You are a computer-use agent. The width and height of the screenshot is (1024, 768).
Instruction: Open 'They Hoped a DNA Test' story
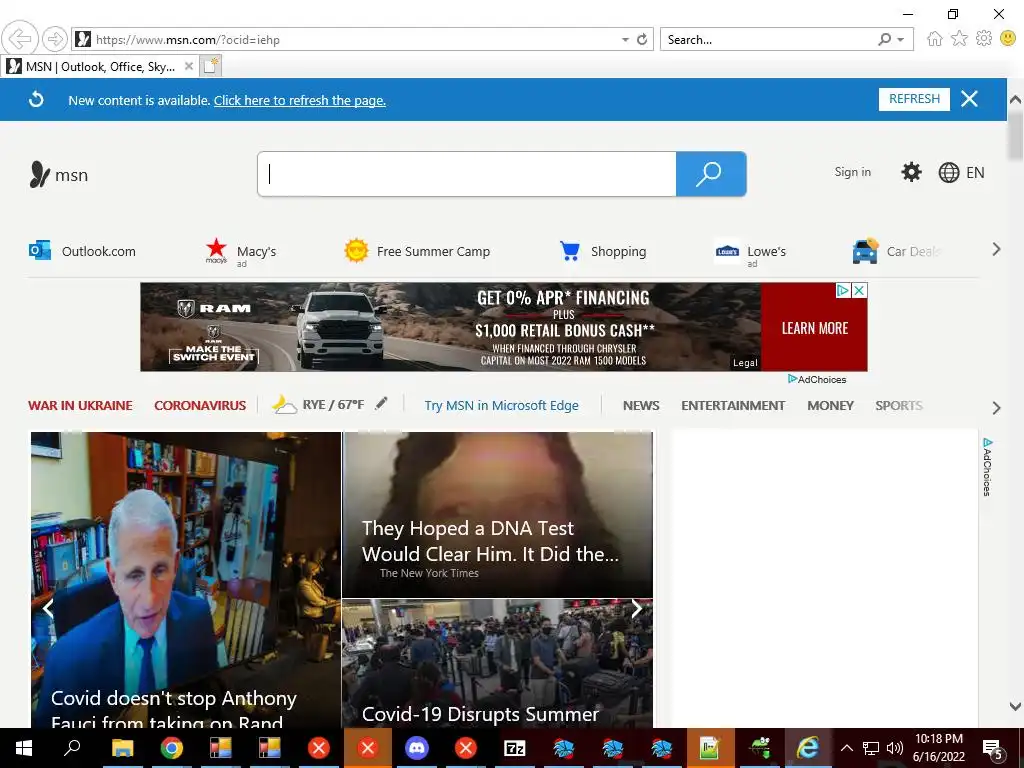[498, 515]
